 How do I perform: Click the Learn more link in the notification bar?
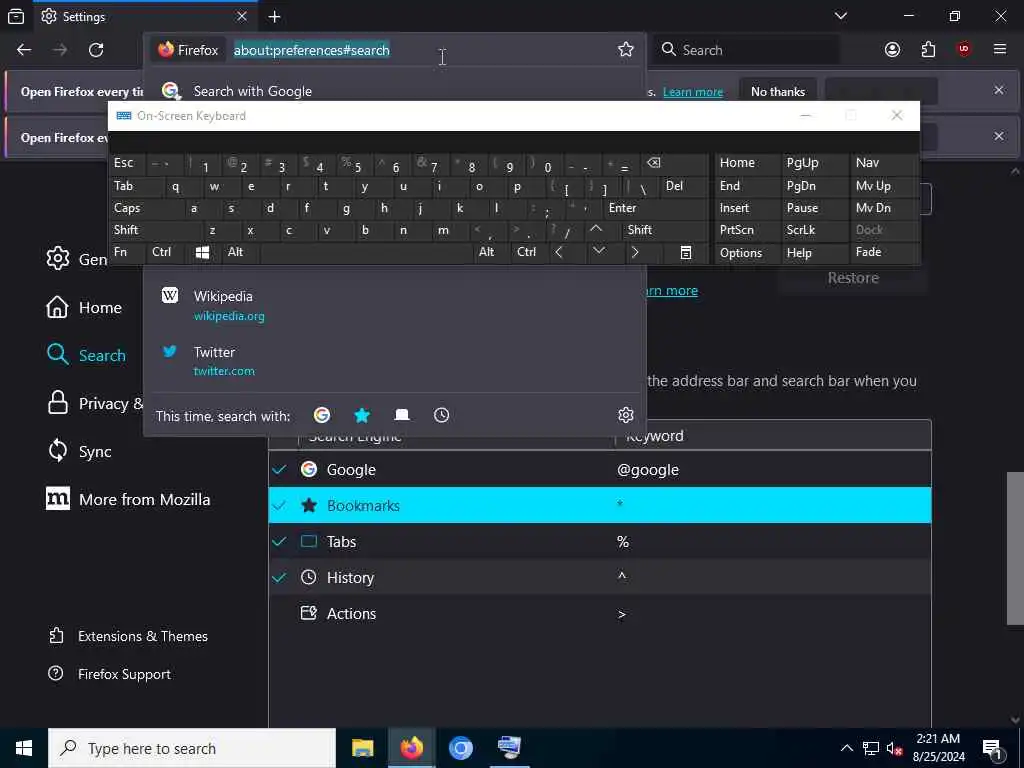693,92
